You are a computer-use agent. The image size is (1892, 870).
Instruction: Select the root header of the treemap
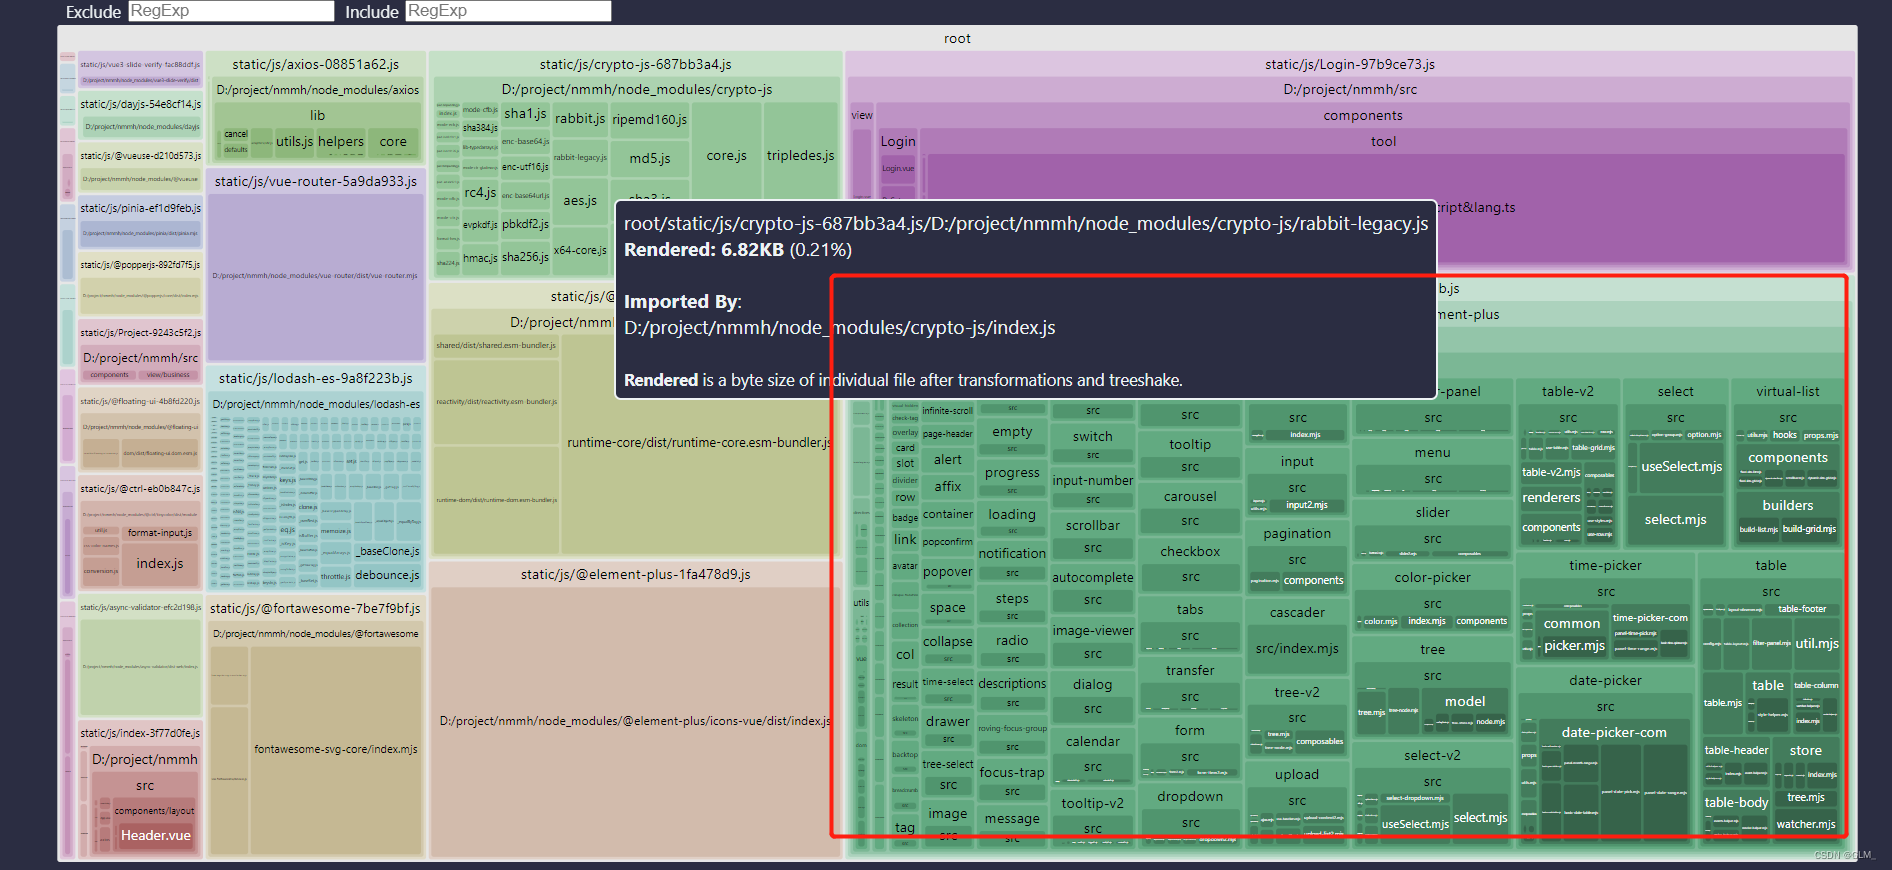click(x=957, y=38)
